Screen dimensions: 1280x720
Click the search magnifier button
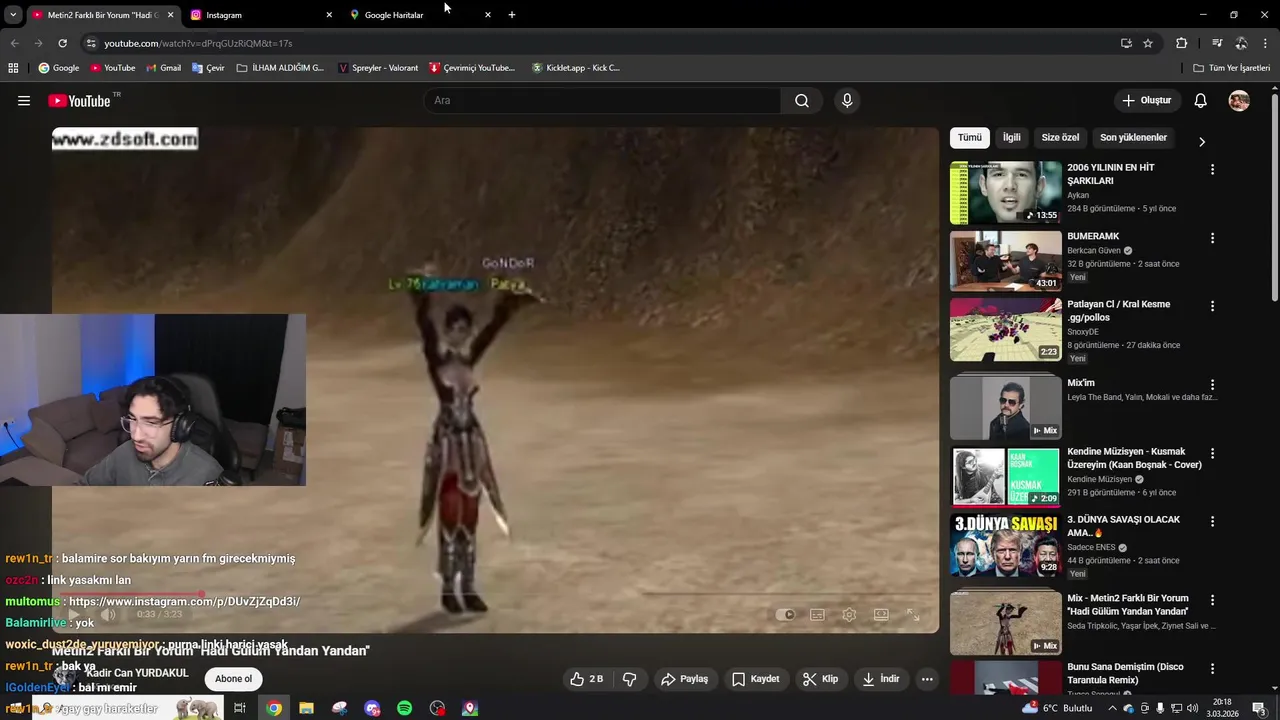point(802,100)
